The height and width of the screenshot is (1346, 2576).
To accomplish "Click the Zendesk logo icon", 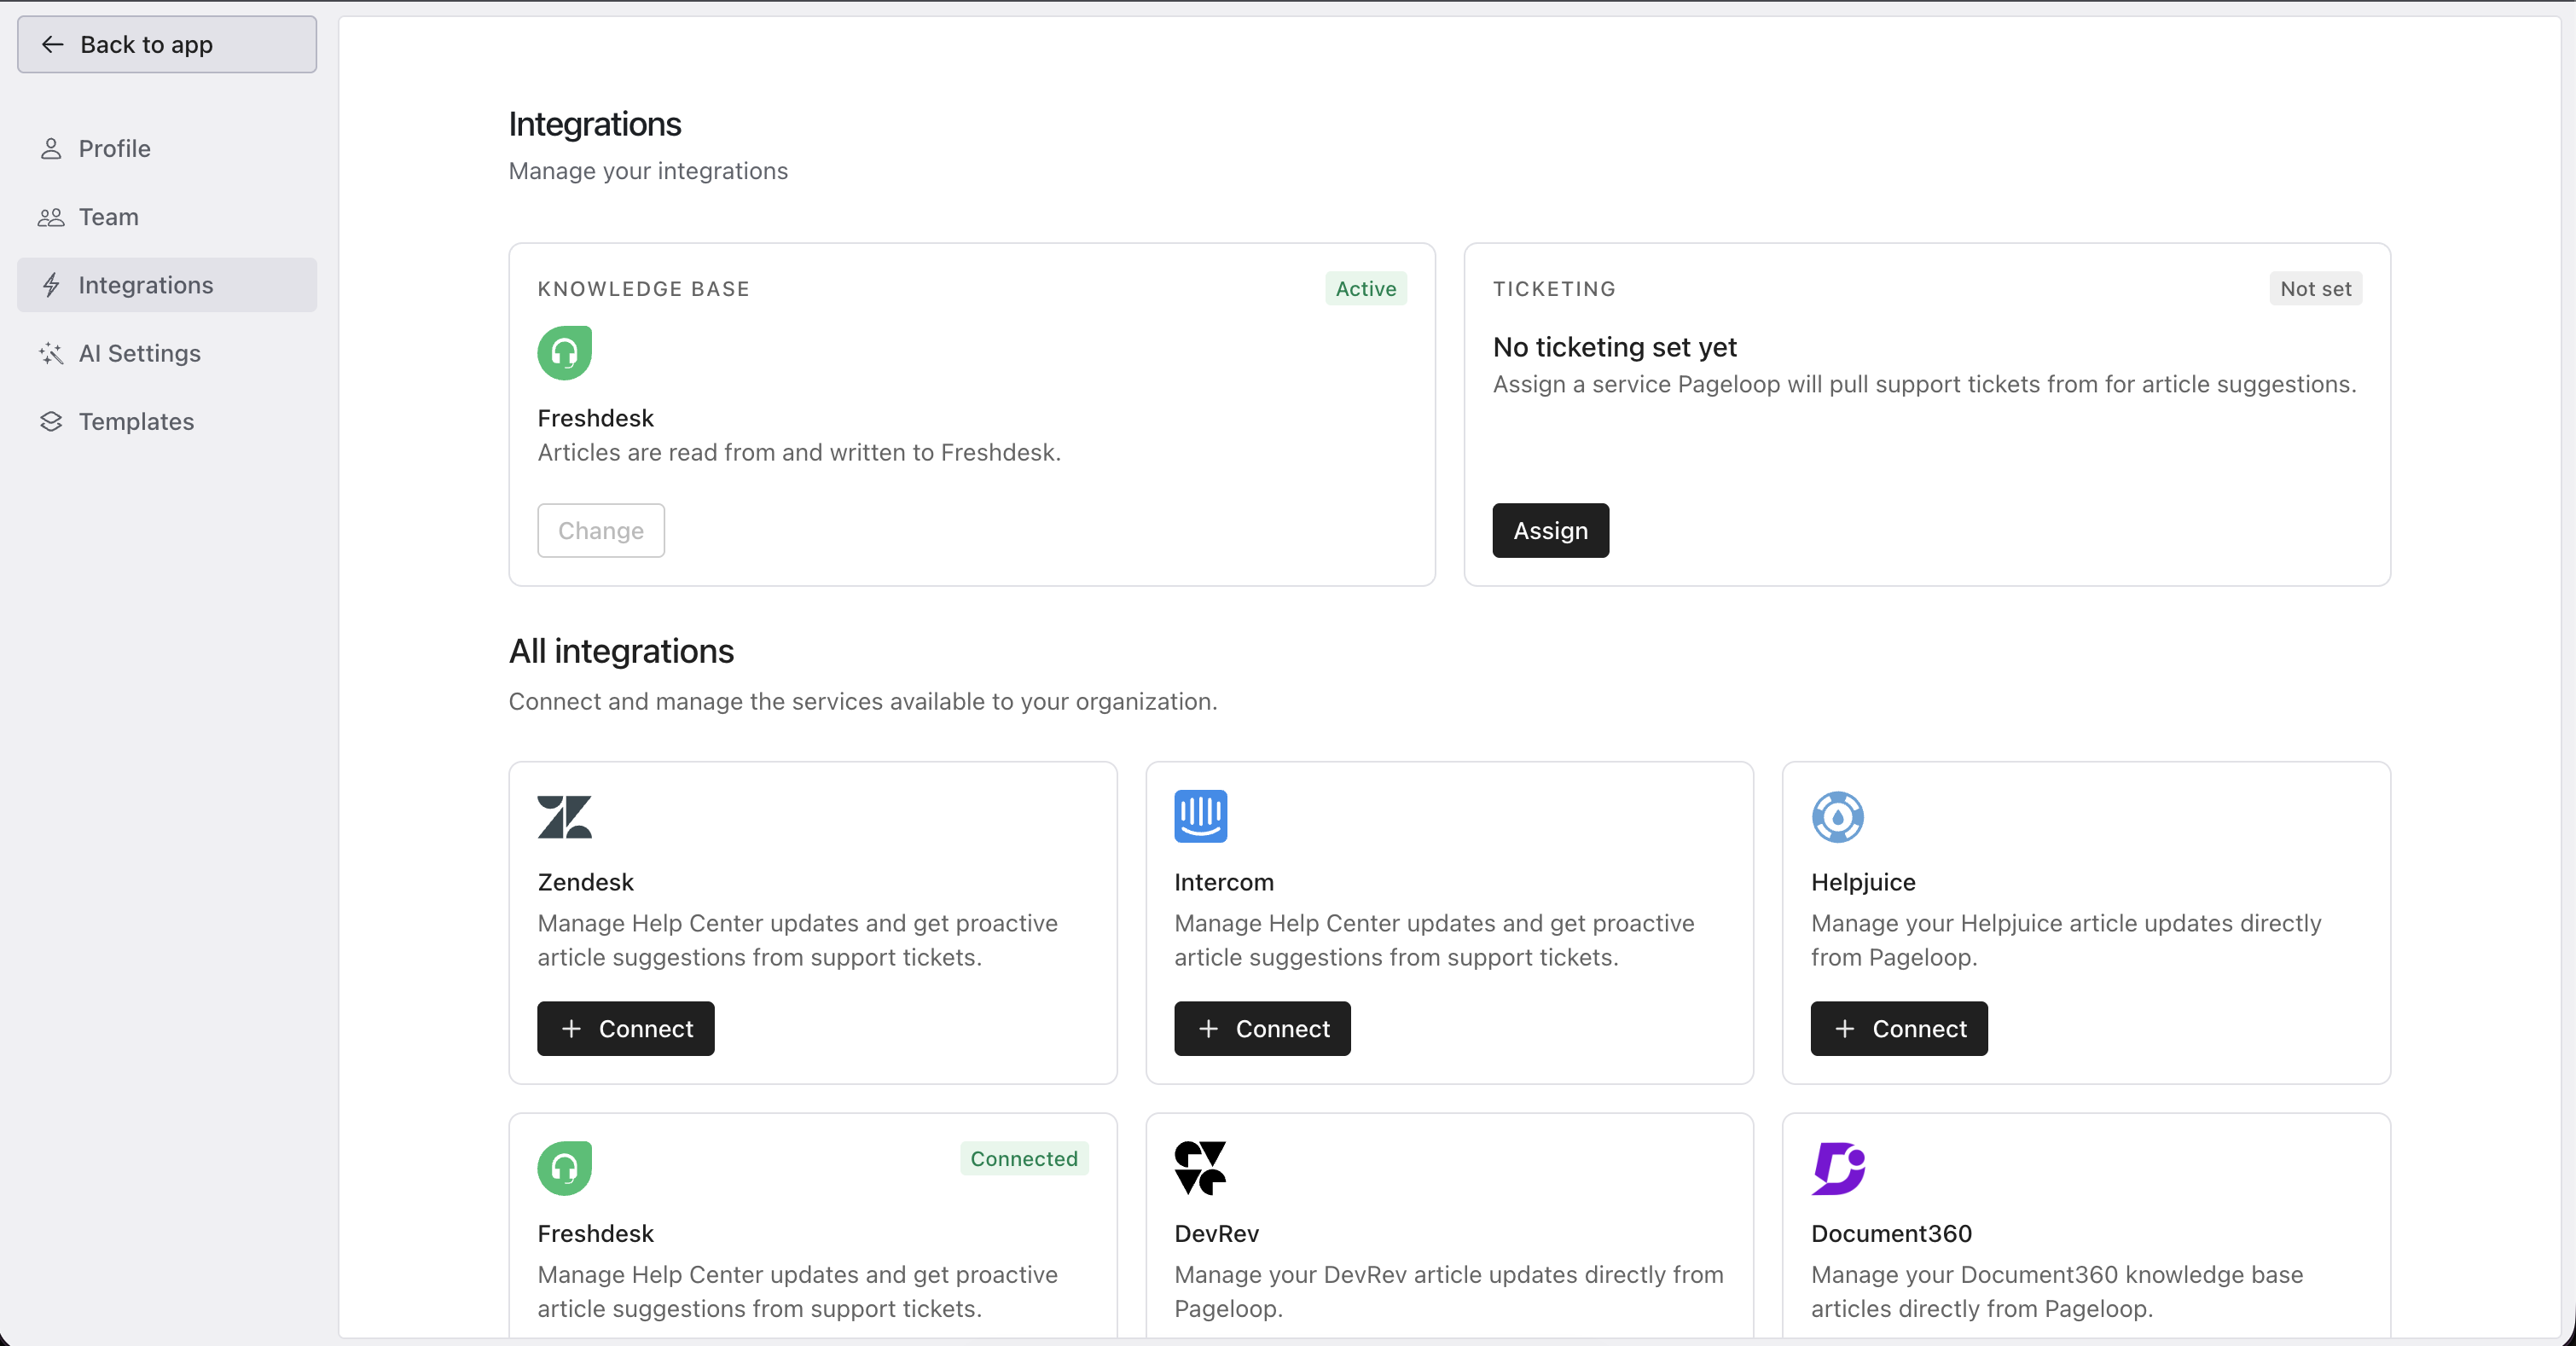I will click(564, 816).
